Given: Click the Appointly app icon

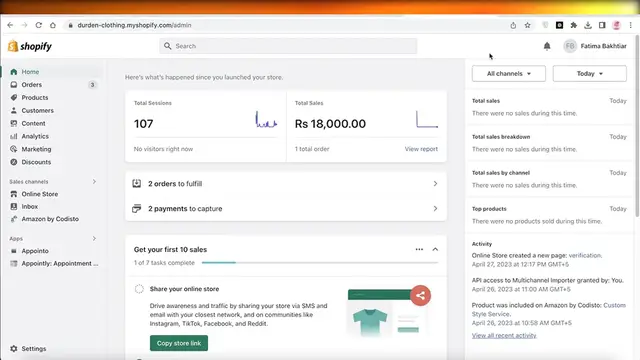Looking at the screenshot, I should [x=14, y=264].
